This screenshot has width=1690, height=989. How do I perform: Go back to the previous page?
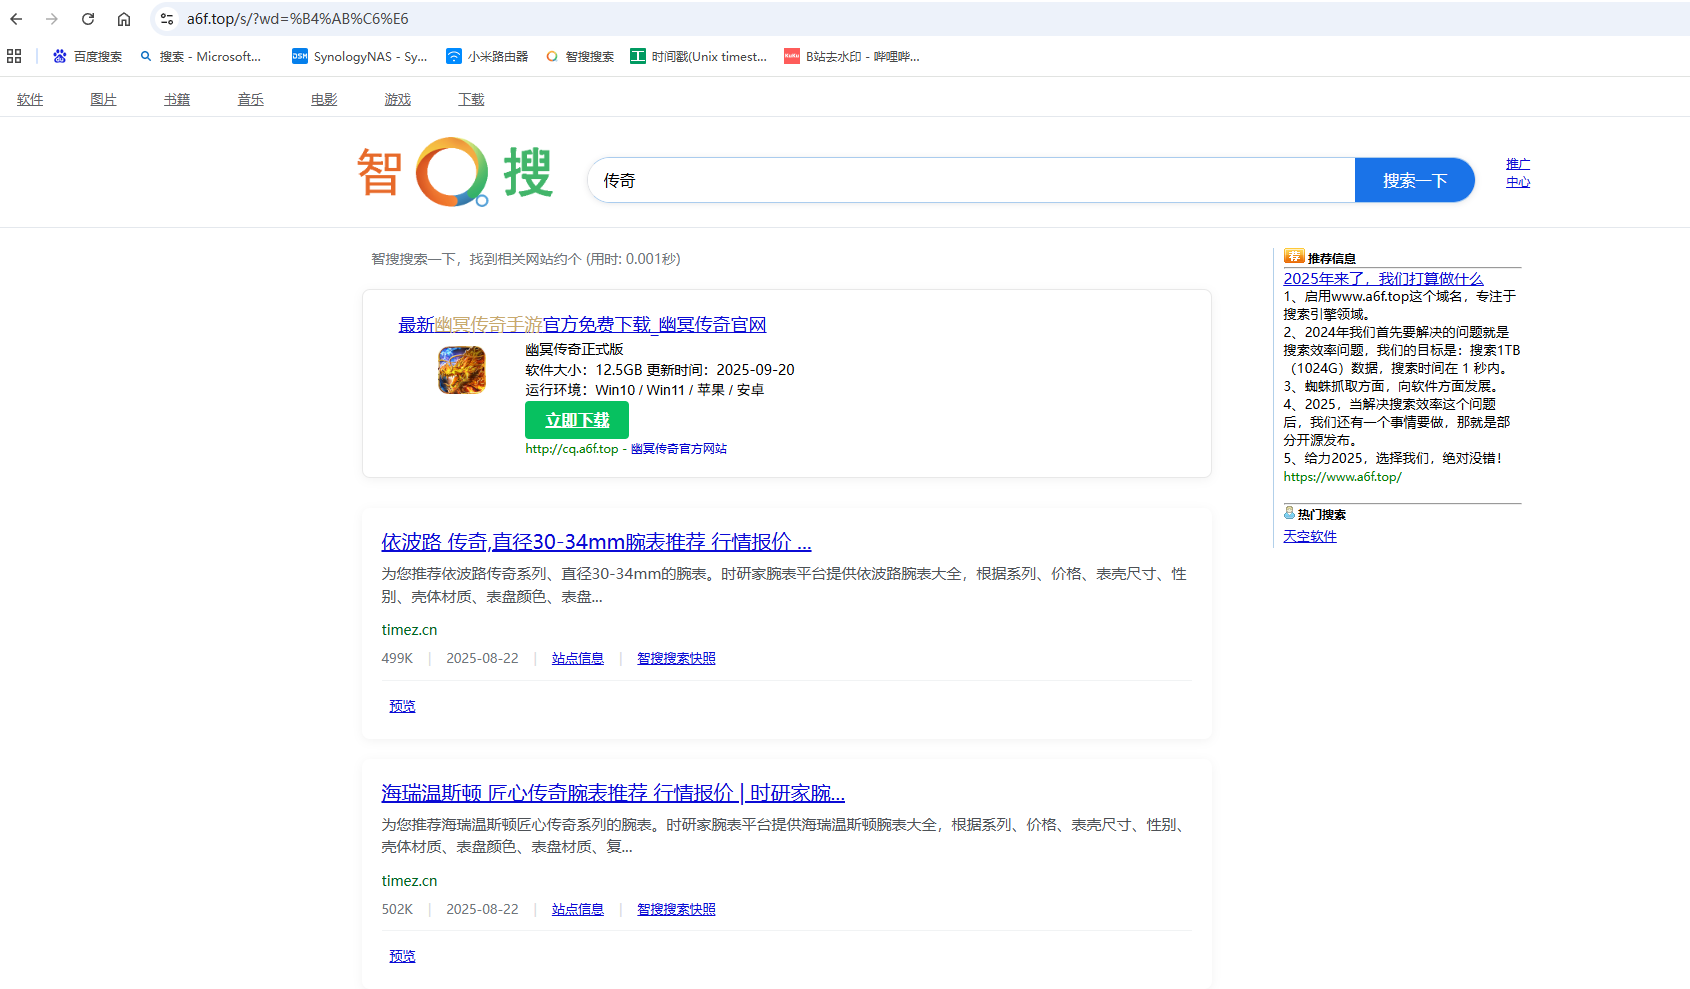coord(16,19)
